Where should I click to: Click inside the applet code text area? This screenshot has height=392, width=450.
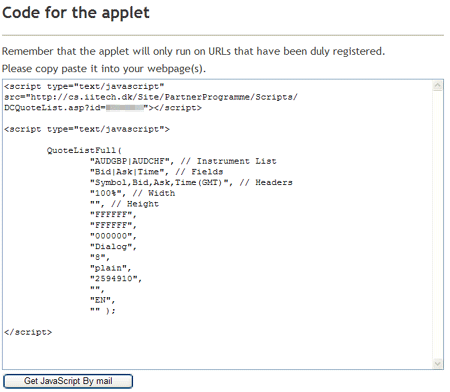(x=223, y=224)
